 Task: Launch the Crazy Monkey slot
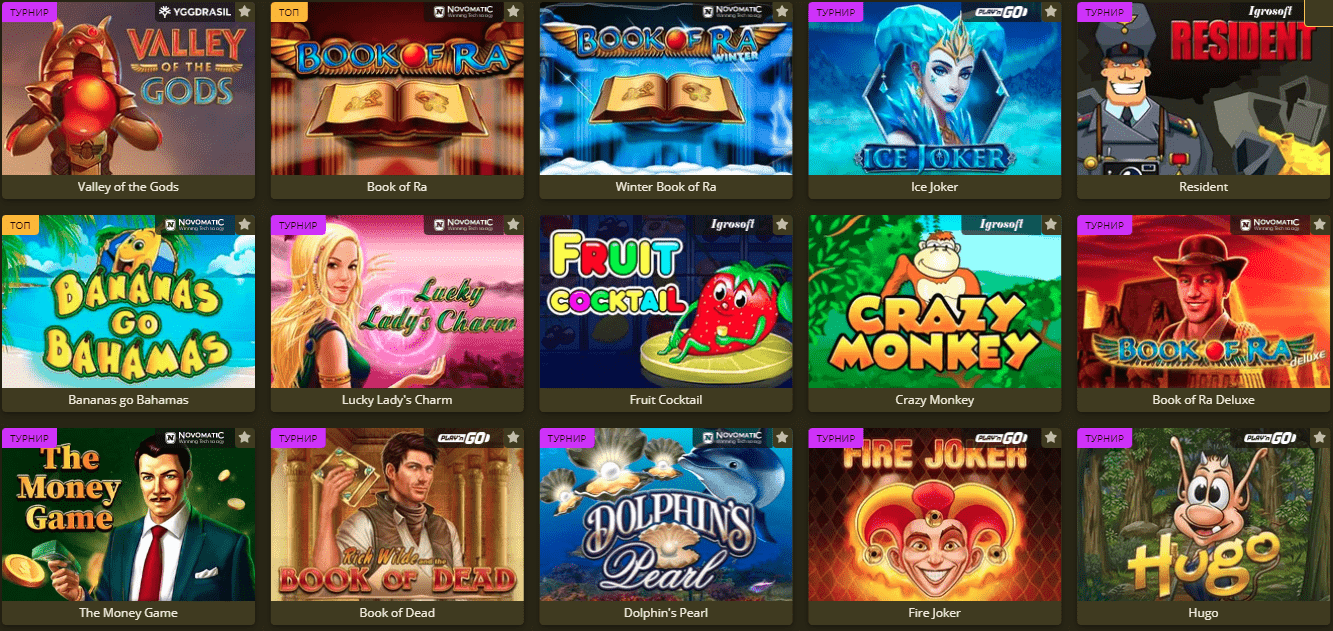pyautogui.click(x=935, y=301)
